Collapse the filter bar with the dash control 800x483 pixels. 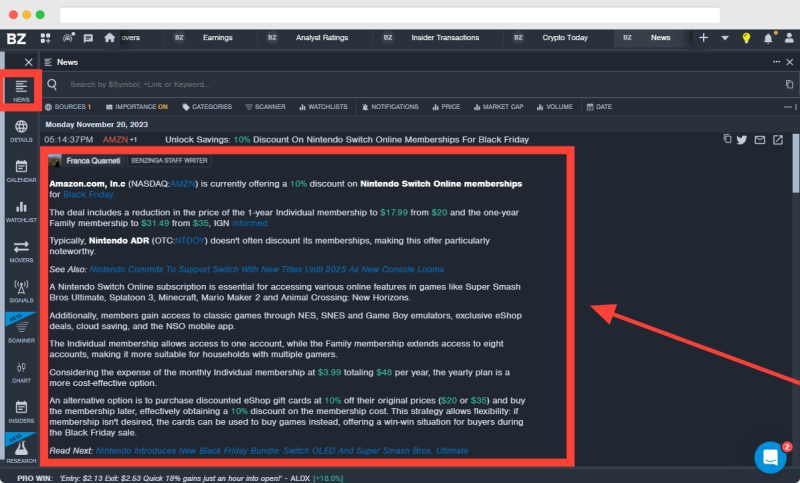point(787,107)
